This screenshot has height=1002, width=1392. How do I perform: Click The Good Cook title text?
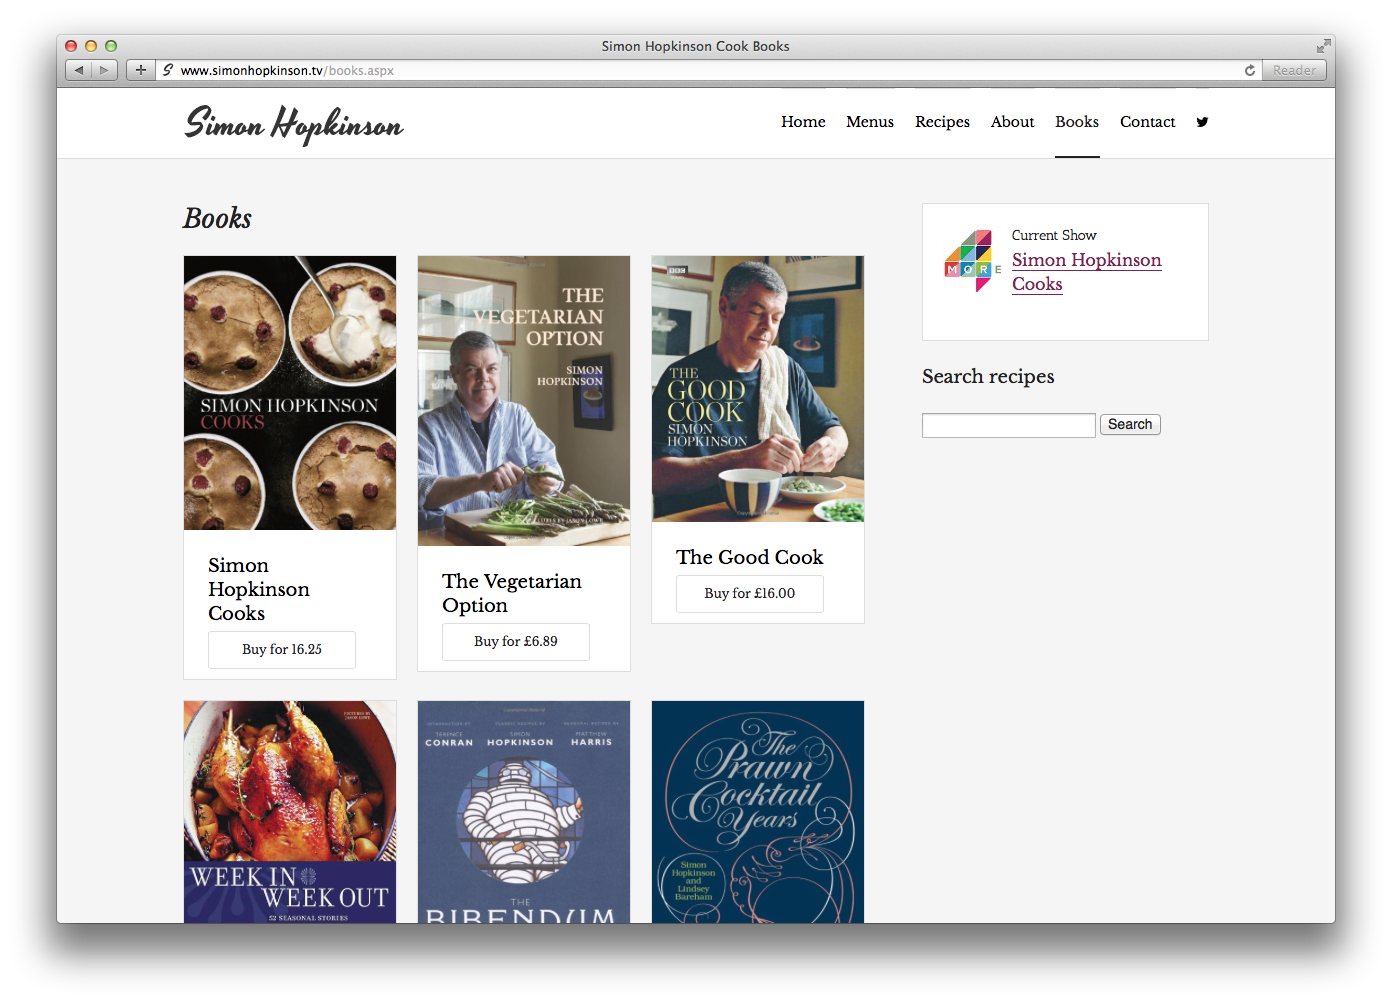749,558
